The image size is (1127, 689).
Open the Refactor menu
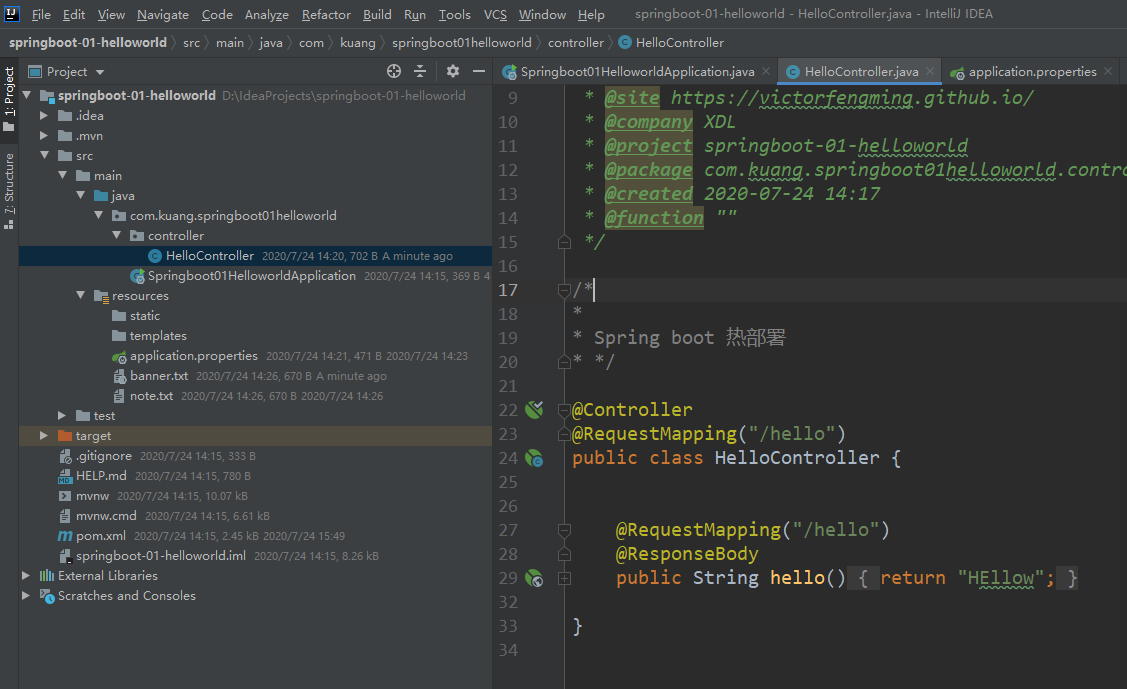click(x=326, y=14)
